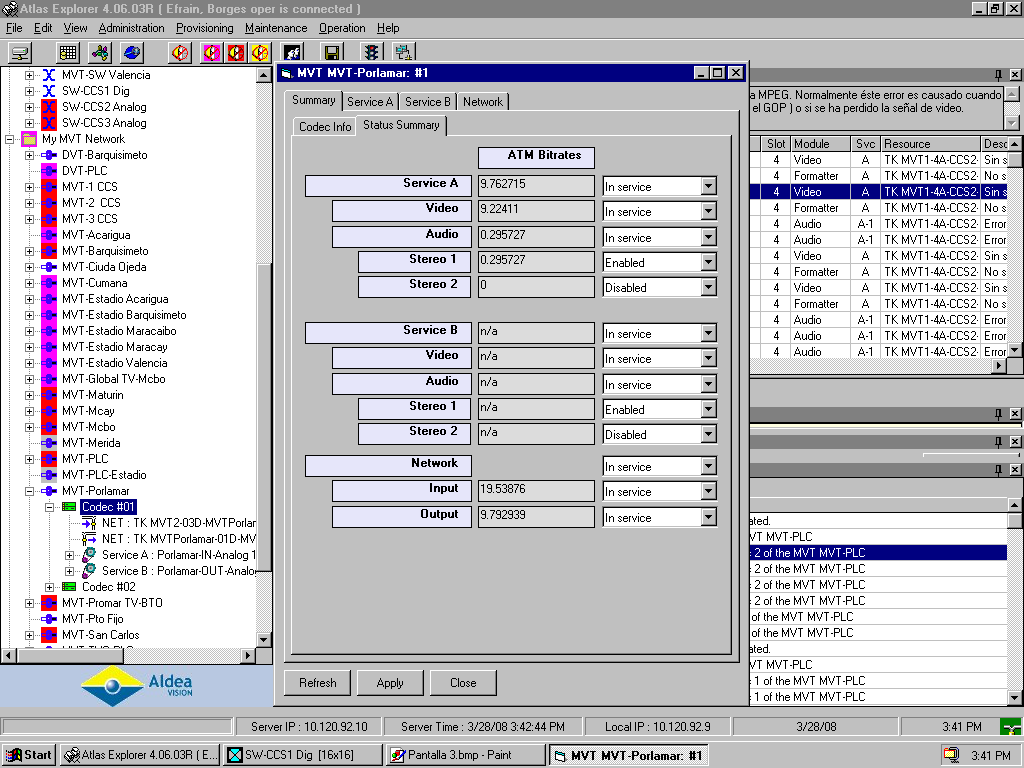The height and width of the screenshot is (768, 1024).
Task: Click the running figure toolbar icon
Action: click(x=292, y=53)
